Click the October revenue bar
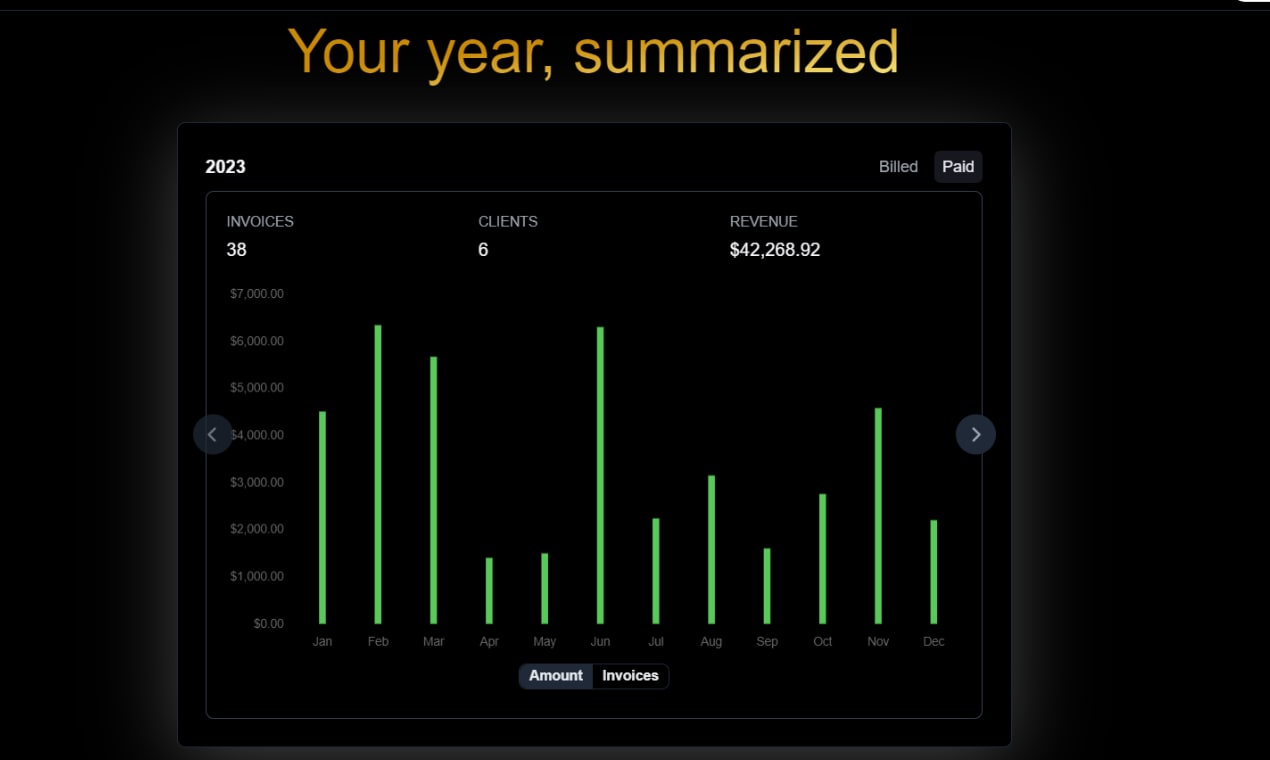This screenshot has height=760, width=1270. click(822, 559)
